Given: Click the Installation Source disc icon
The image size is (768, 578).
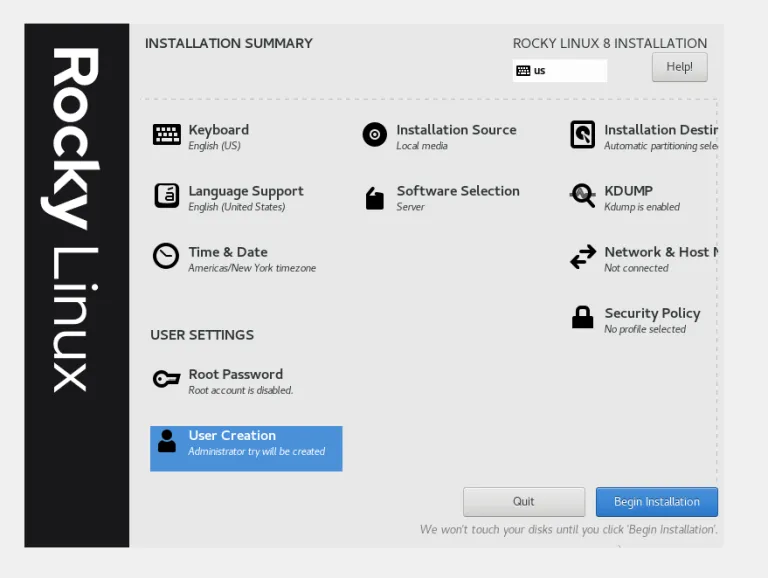Looking at the screenshot, I should coord(375,134).
